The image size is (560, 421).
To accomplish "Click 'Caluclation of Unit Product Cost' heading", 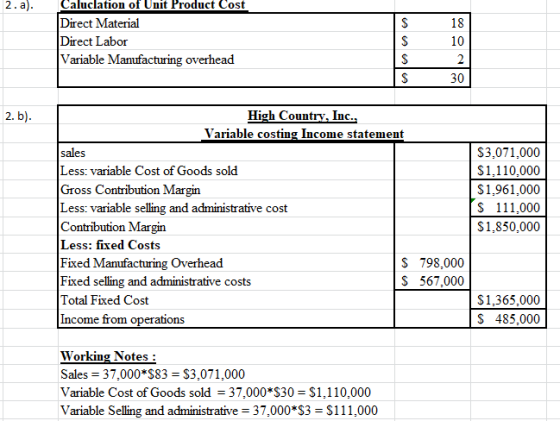I will [153, 5].
